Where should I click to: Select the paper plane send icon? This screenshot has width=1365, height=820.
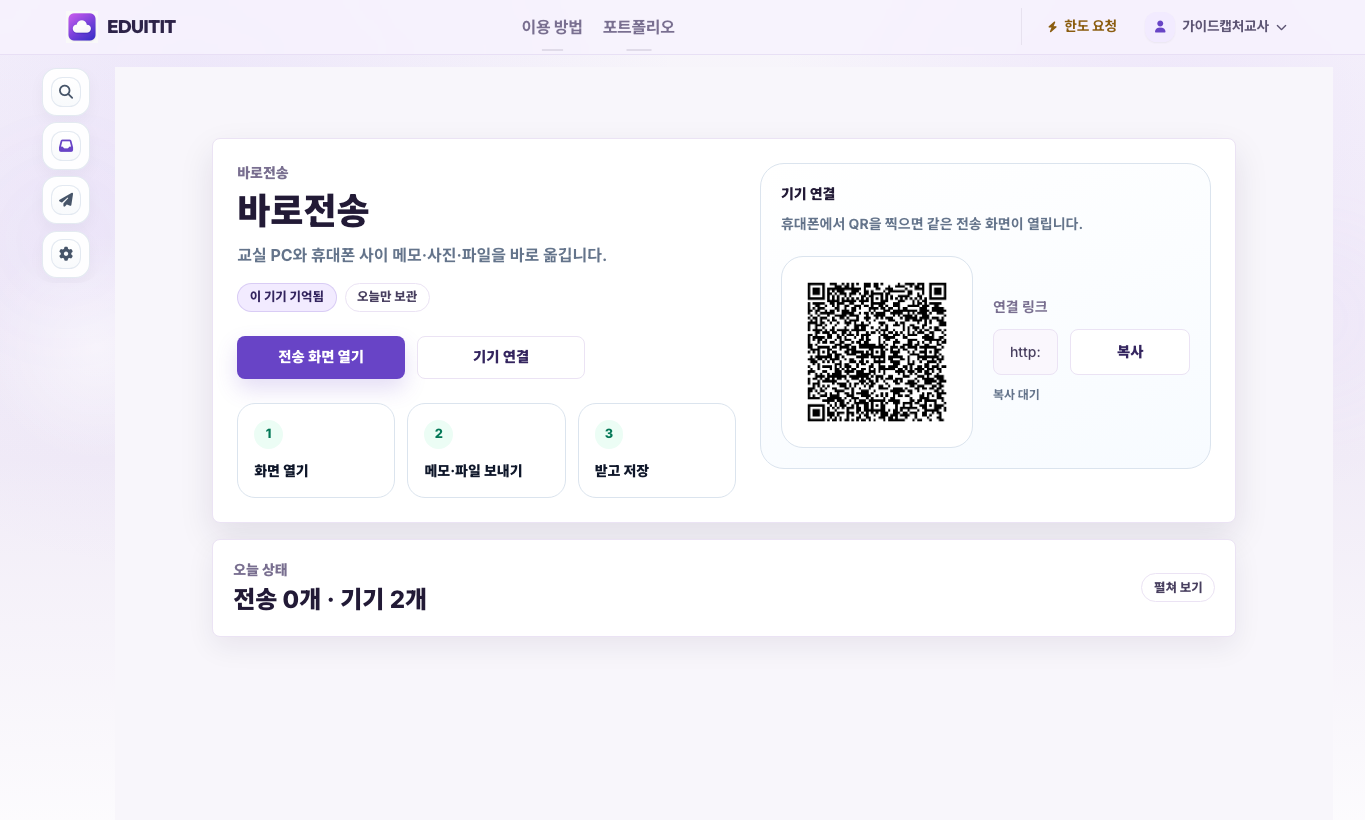click(x=66, y=200)
